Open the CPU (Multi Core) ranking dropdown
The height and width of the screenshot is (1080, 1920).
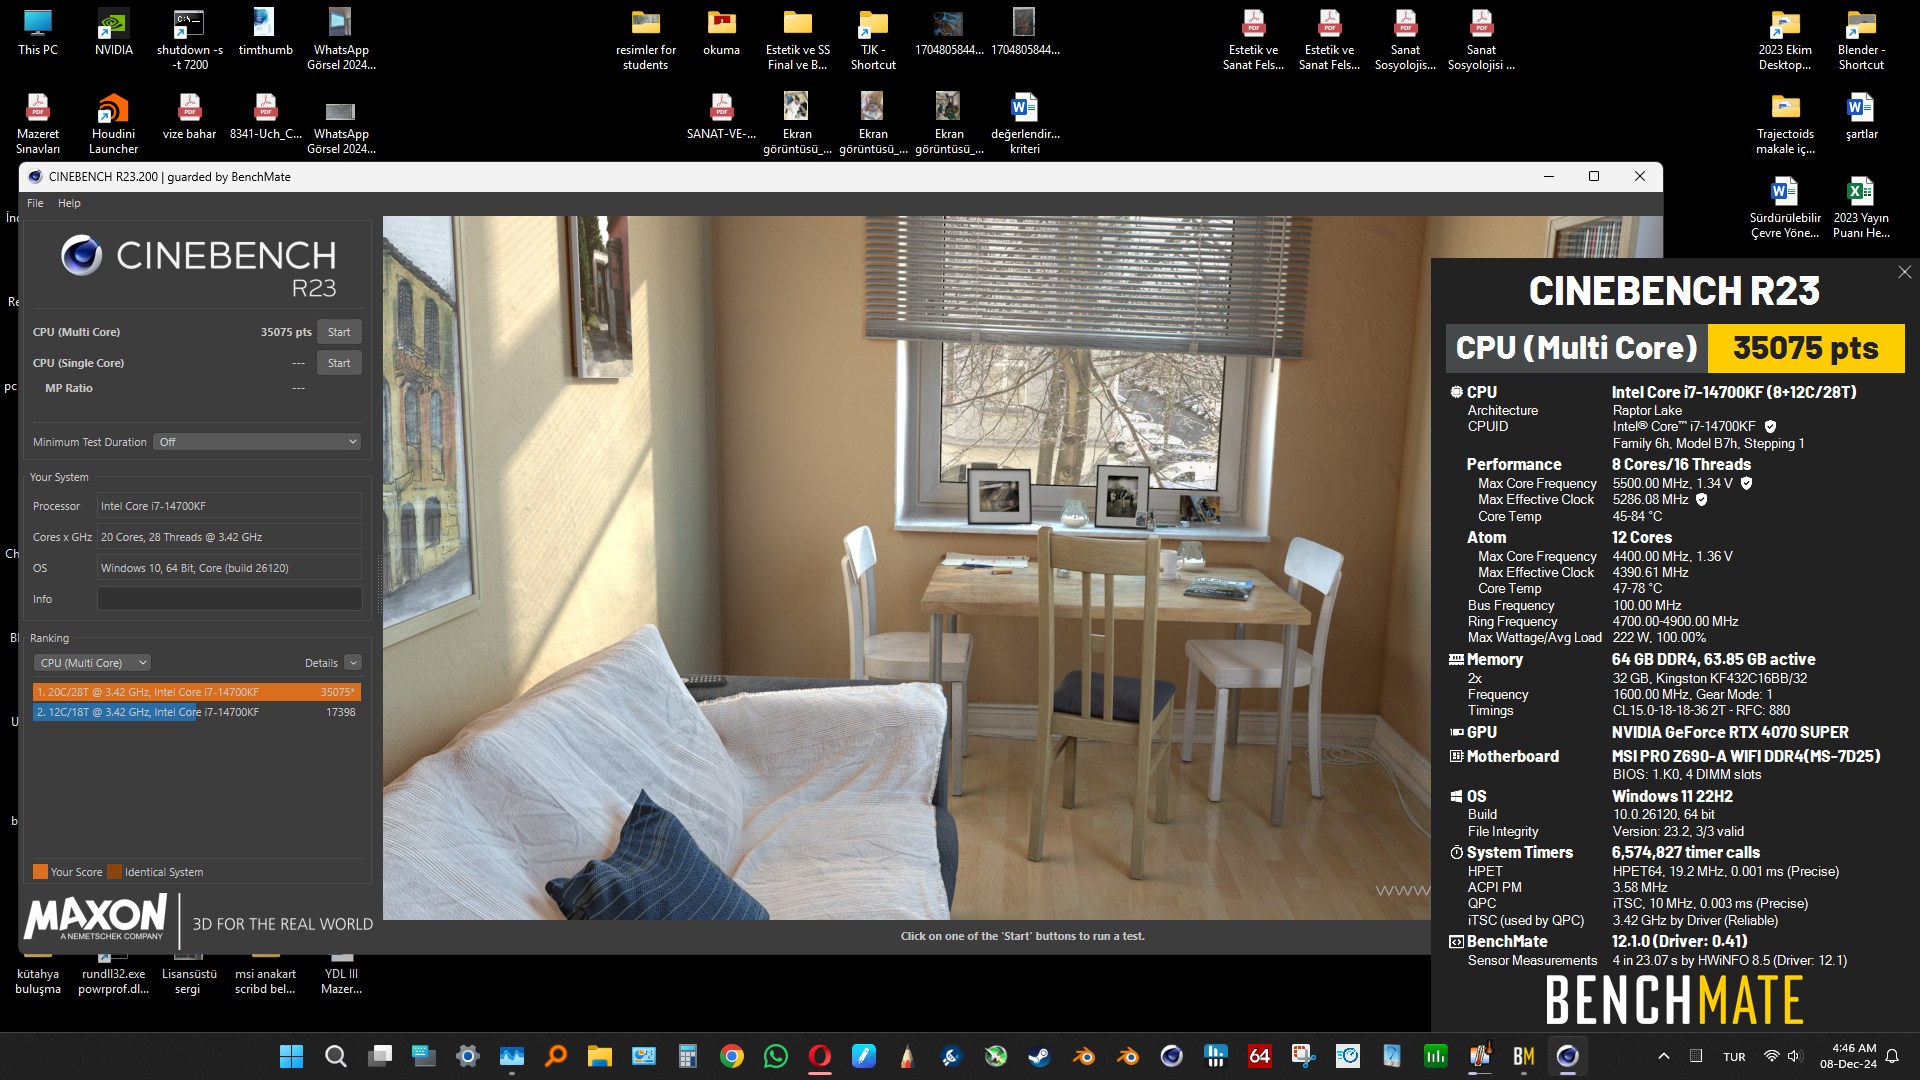(93, 663)
